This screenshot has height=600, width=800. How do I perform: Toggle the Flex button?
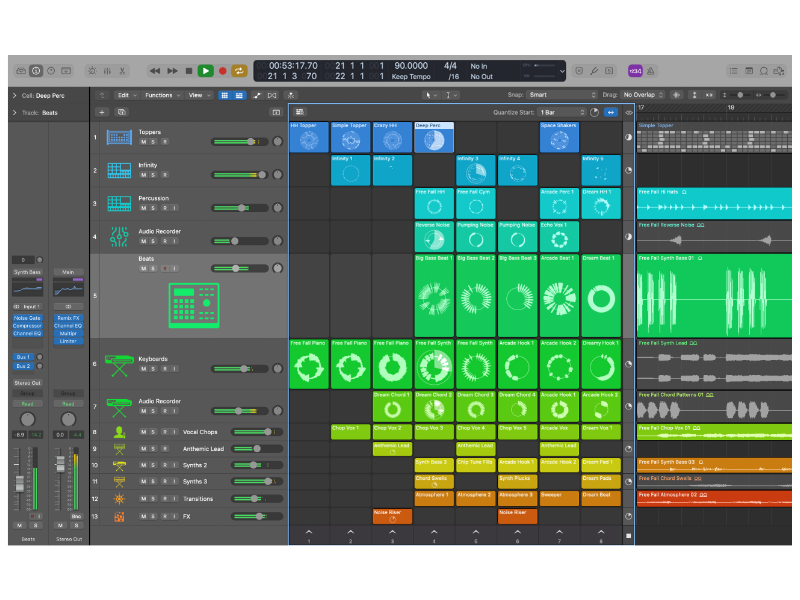(x=272, y=95)
